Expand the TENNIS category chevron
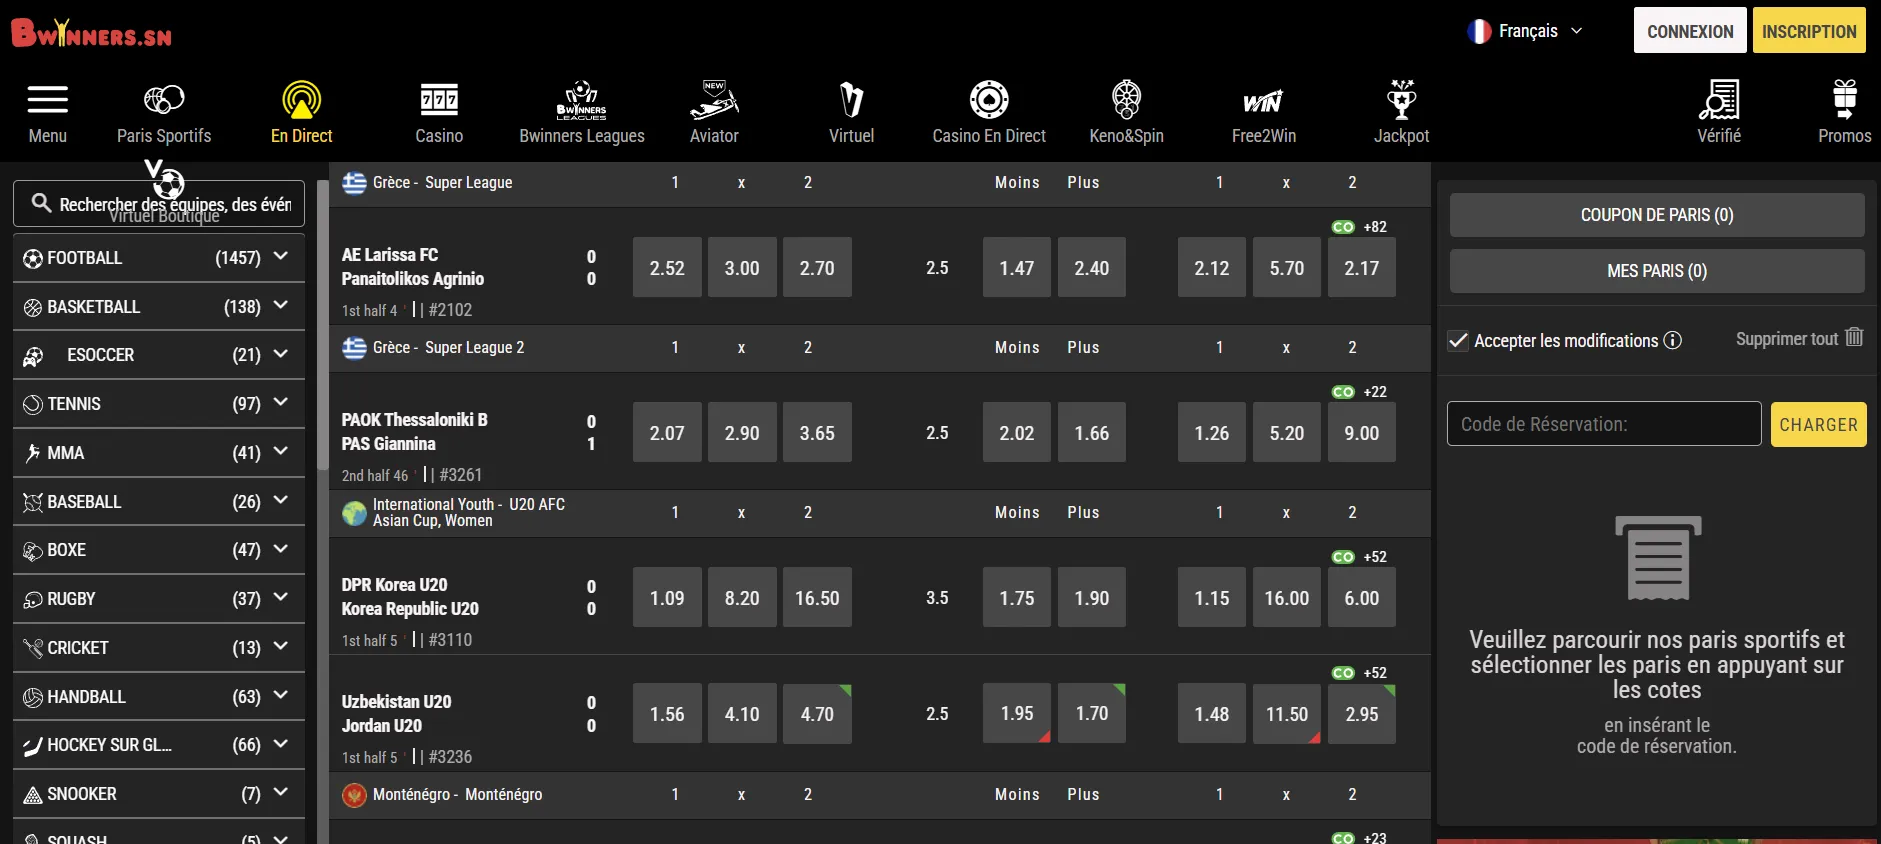The height and width of the screenshot is (844, 1881). [281, 403]
